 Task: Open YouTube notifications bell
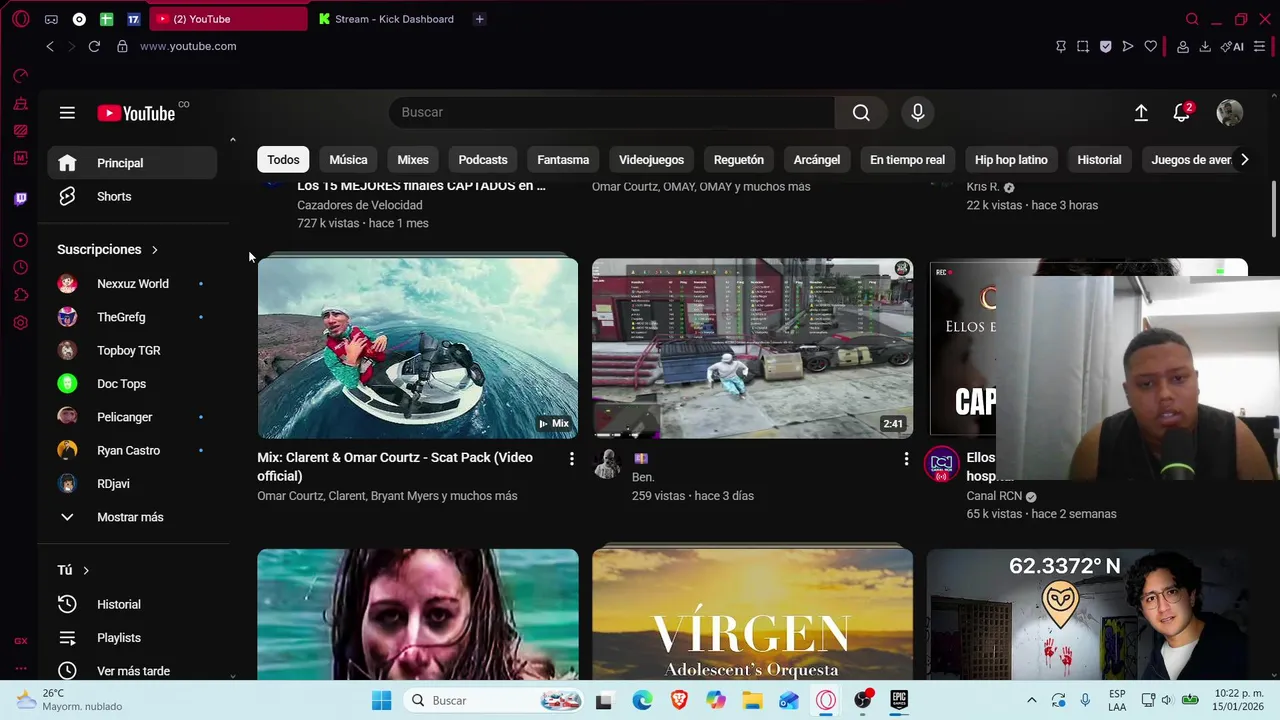[1182, 113]
